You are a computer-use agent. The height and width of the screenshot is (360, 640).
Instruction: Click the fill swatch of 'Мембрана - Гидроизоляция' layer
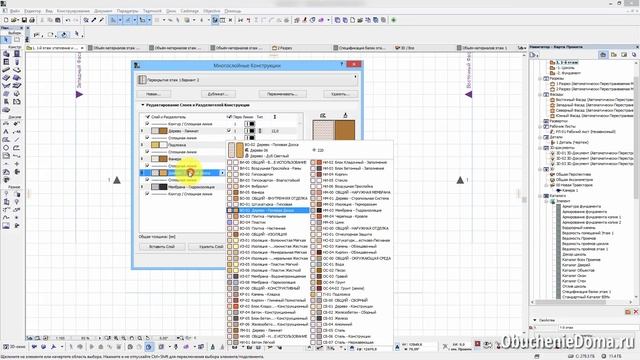pyautogui.click(x=159, y=187)
